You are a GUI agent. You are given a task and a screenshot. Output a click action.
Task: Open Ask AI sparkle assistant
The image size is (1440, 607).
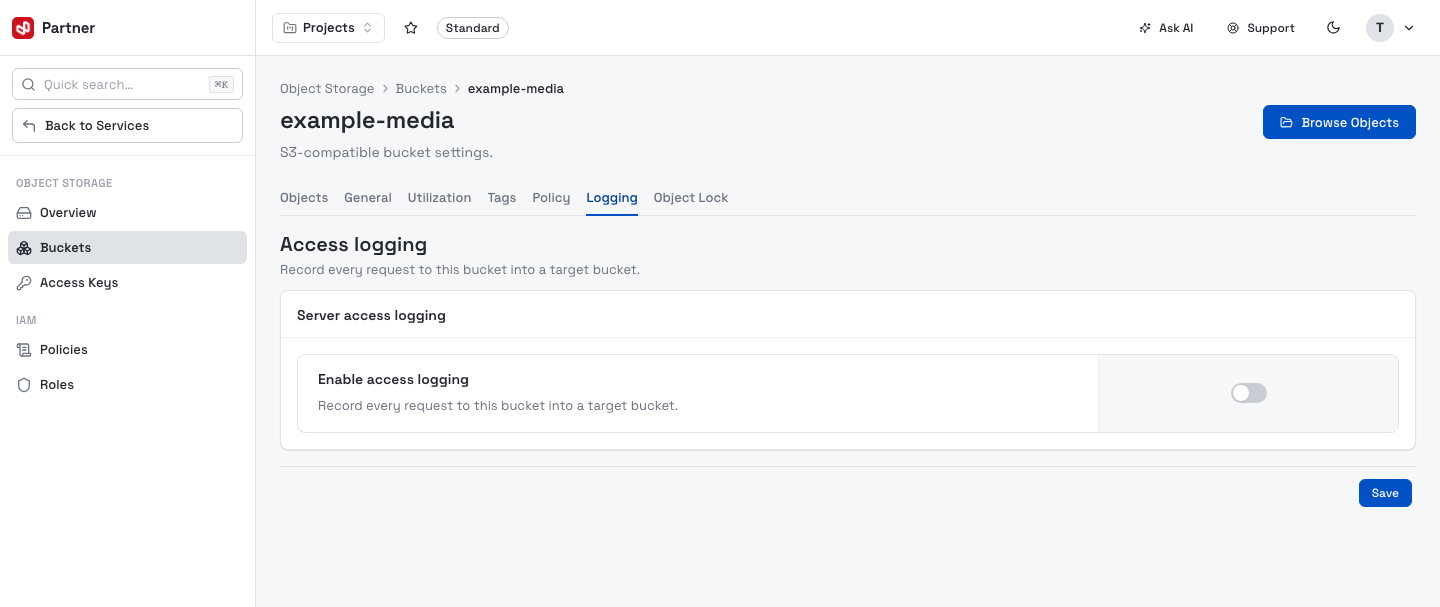(x=1145, y=28)
